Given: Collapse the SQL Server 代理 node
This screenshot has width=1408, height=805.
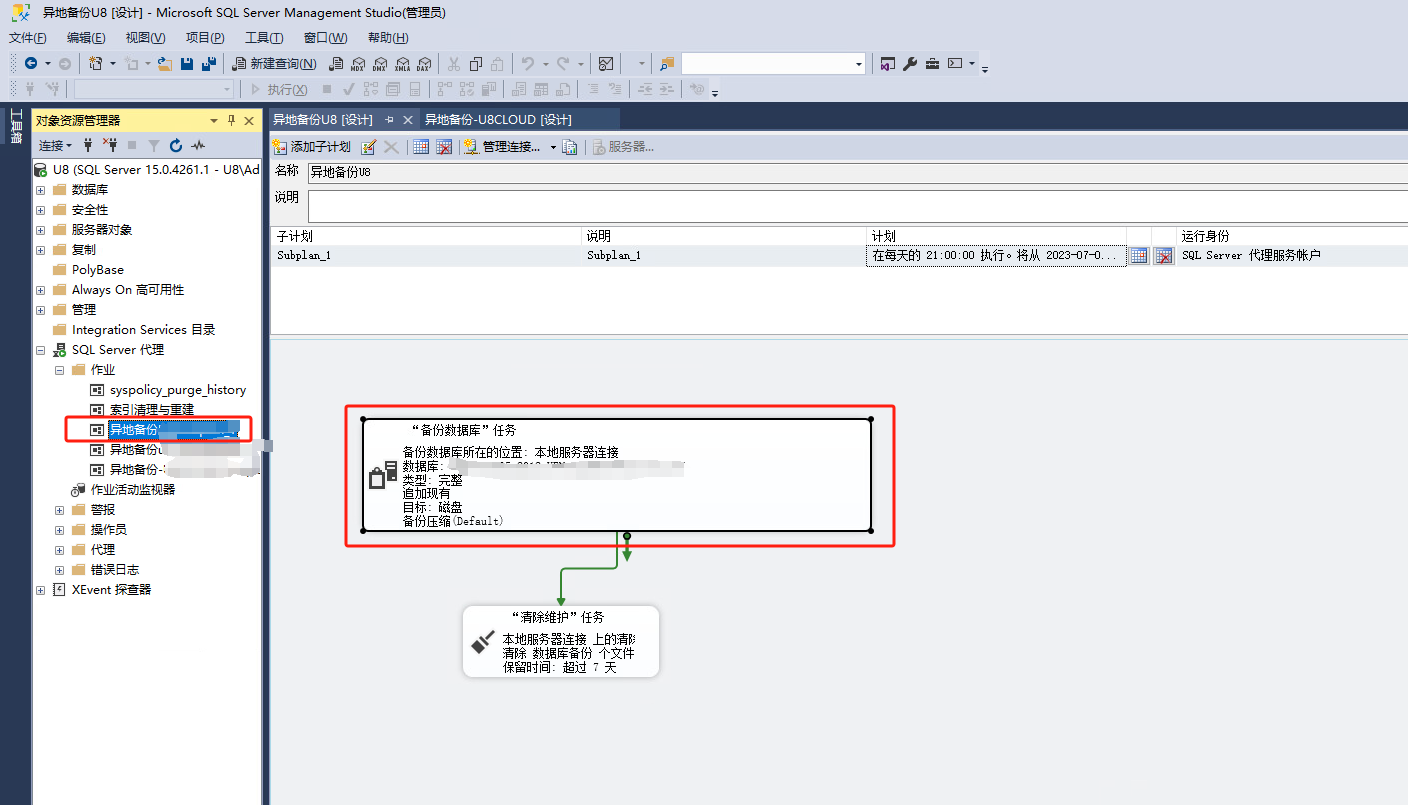Looking at the screenshot, I should point(40,350).
